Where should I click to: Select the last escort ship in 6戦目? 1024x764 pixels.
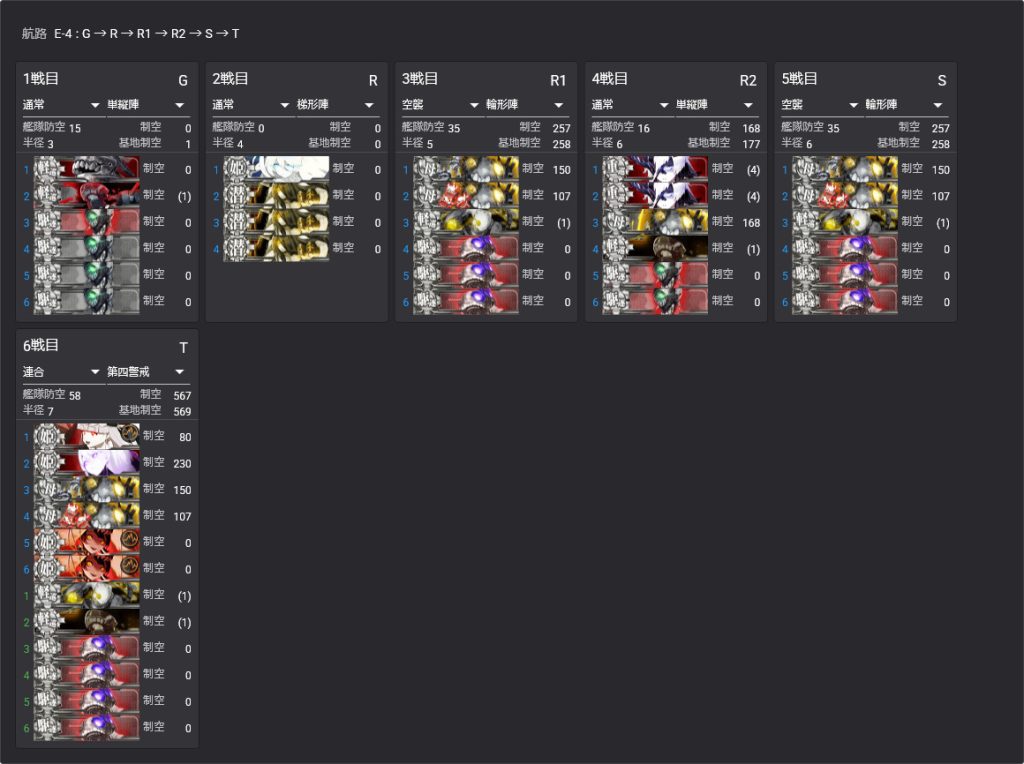click(x=86, y=728)
